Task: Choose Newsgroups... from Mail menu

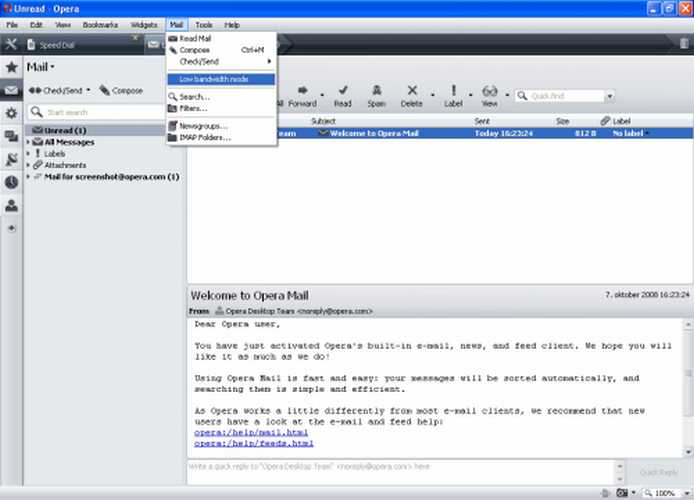Action: point(221,126)
